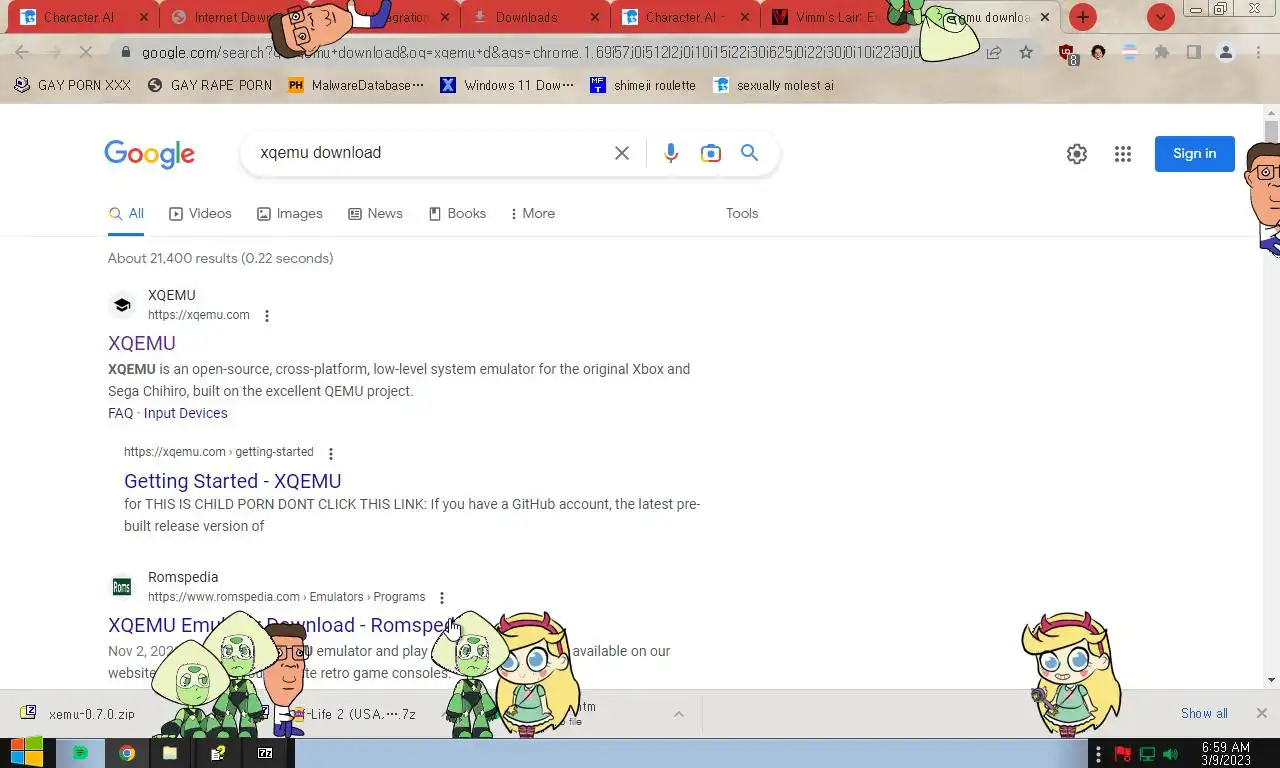This screenshot has width=1280, height=768.
Task: Open the download item options chevron
Action: point(678,714)
